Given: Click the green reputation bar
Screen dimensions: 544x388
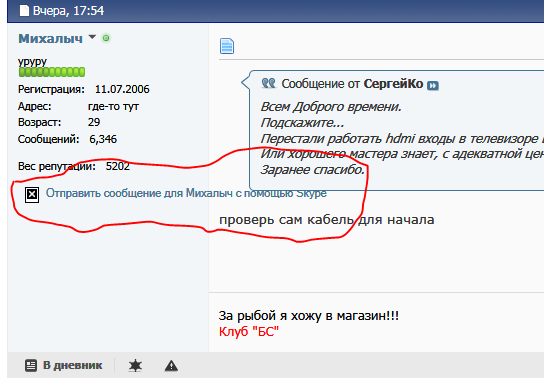Looking at the screenshot, I should point(52,72).
